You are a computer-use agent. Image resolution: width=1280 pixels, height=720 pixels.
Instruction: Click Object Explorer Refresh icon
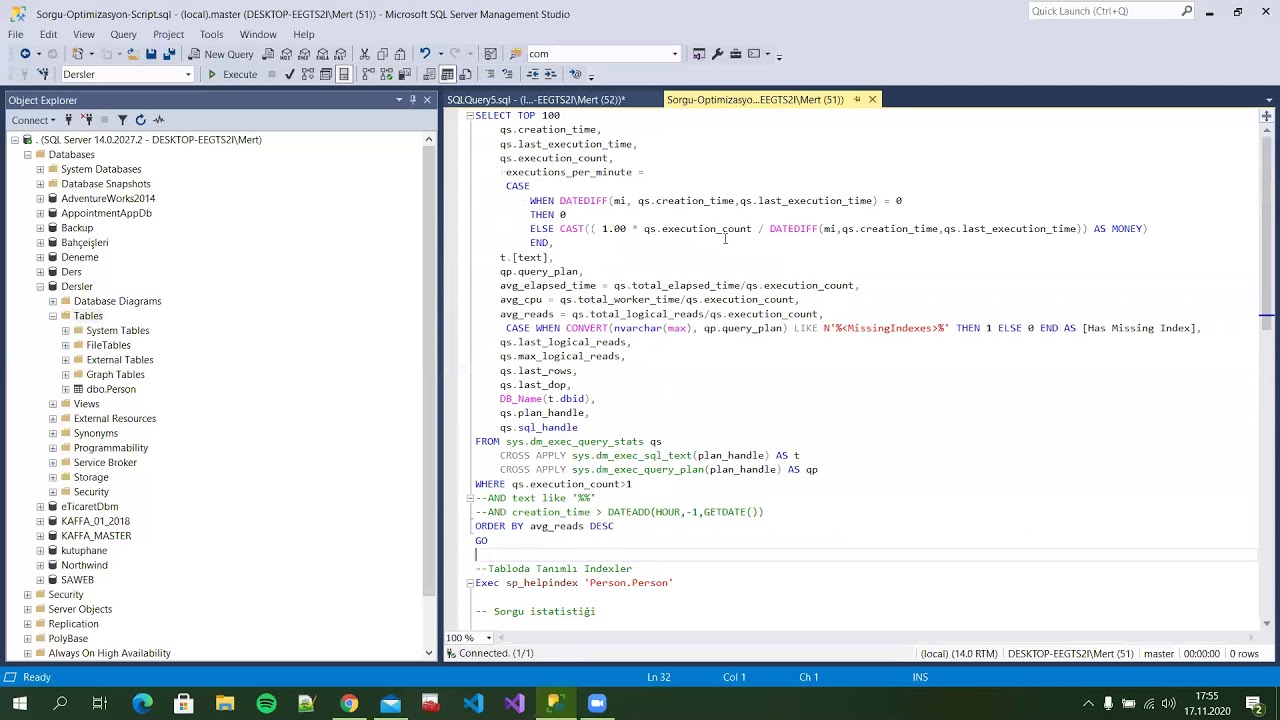pos(140,120)
